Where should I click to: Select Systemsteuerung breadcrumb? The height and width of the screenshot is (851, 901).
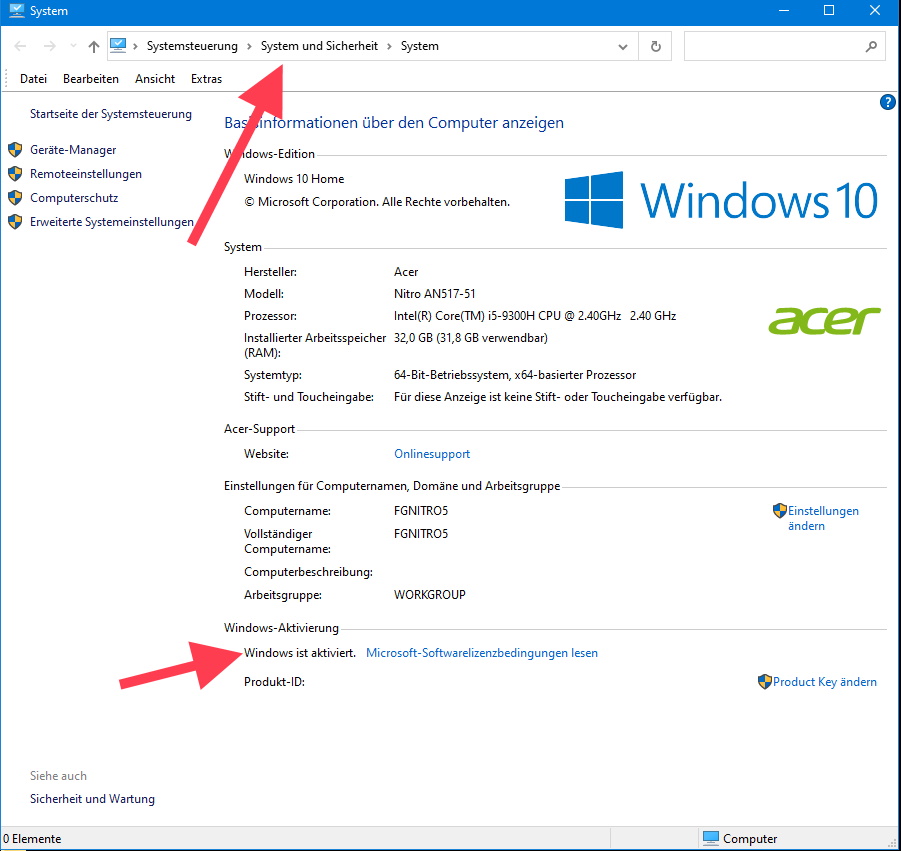pos(192,46)
